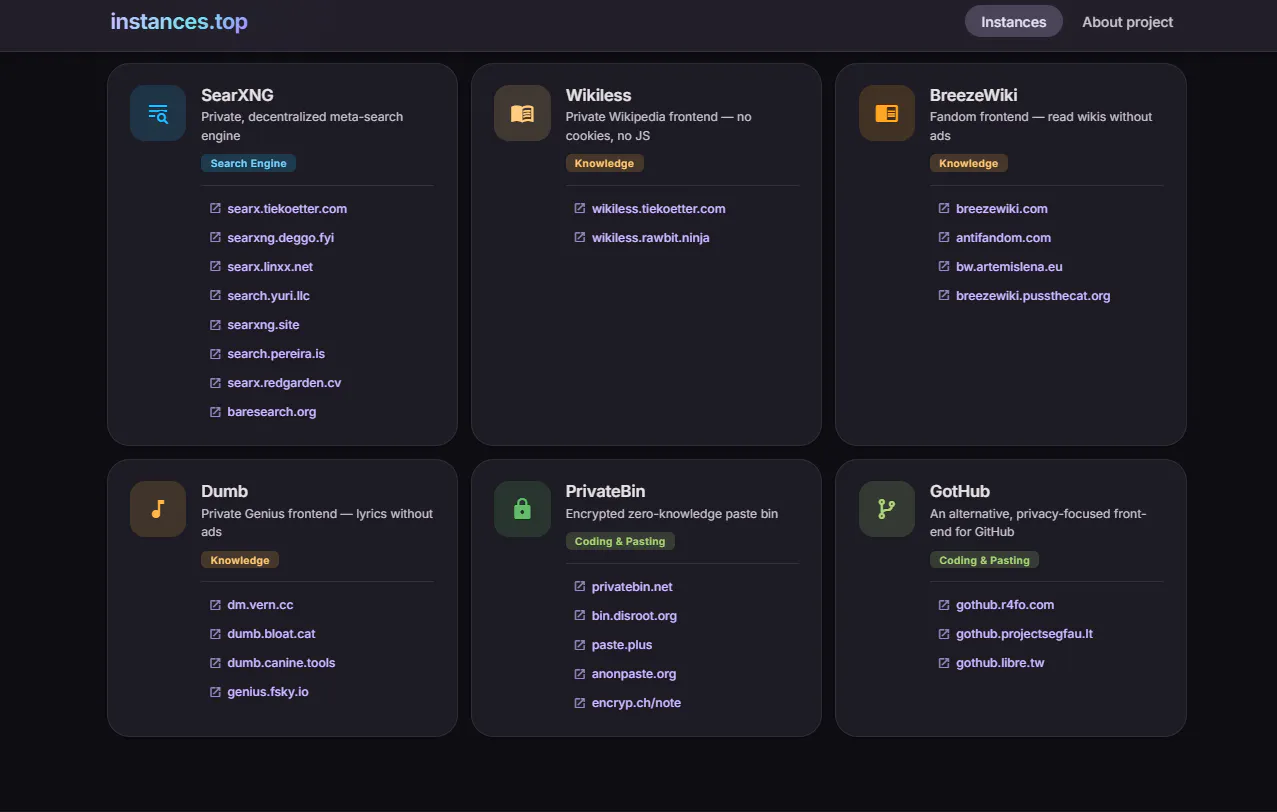Click external link icon beside searx.linxx.net
Screen dimensions: 1277x812
point(215,267)
